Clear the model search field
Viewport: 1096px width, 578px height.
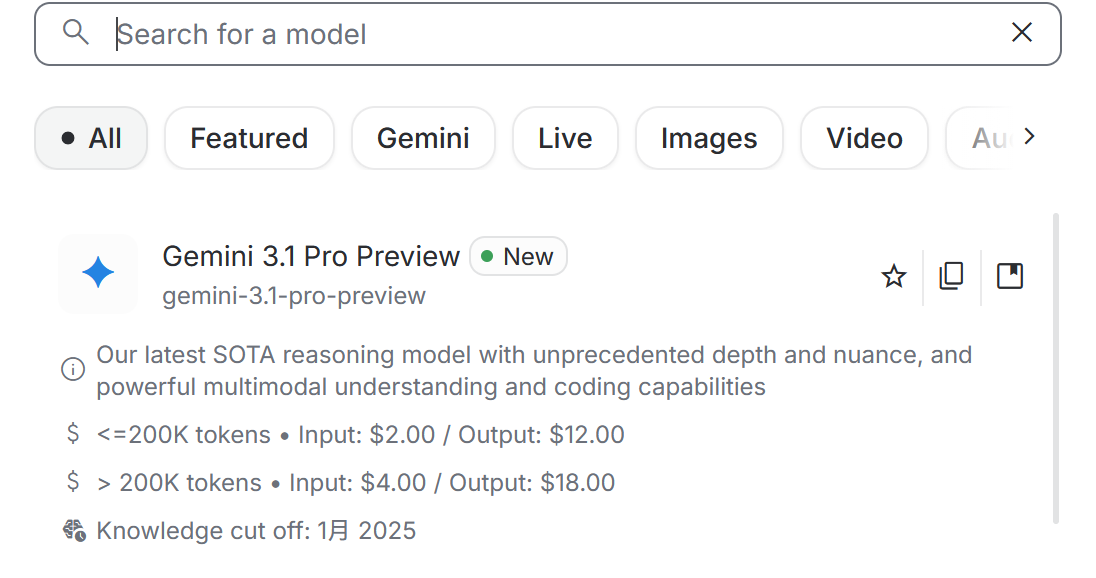pyautogui.click(x=1021, y=33)
